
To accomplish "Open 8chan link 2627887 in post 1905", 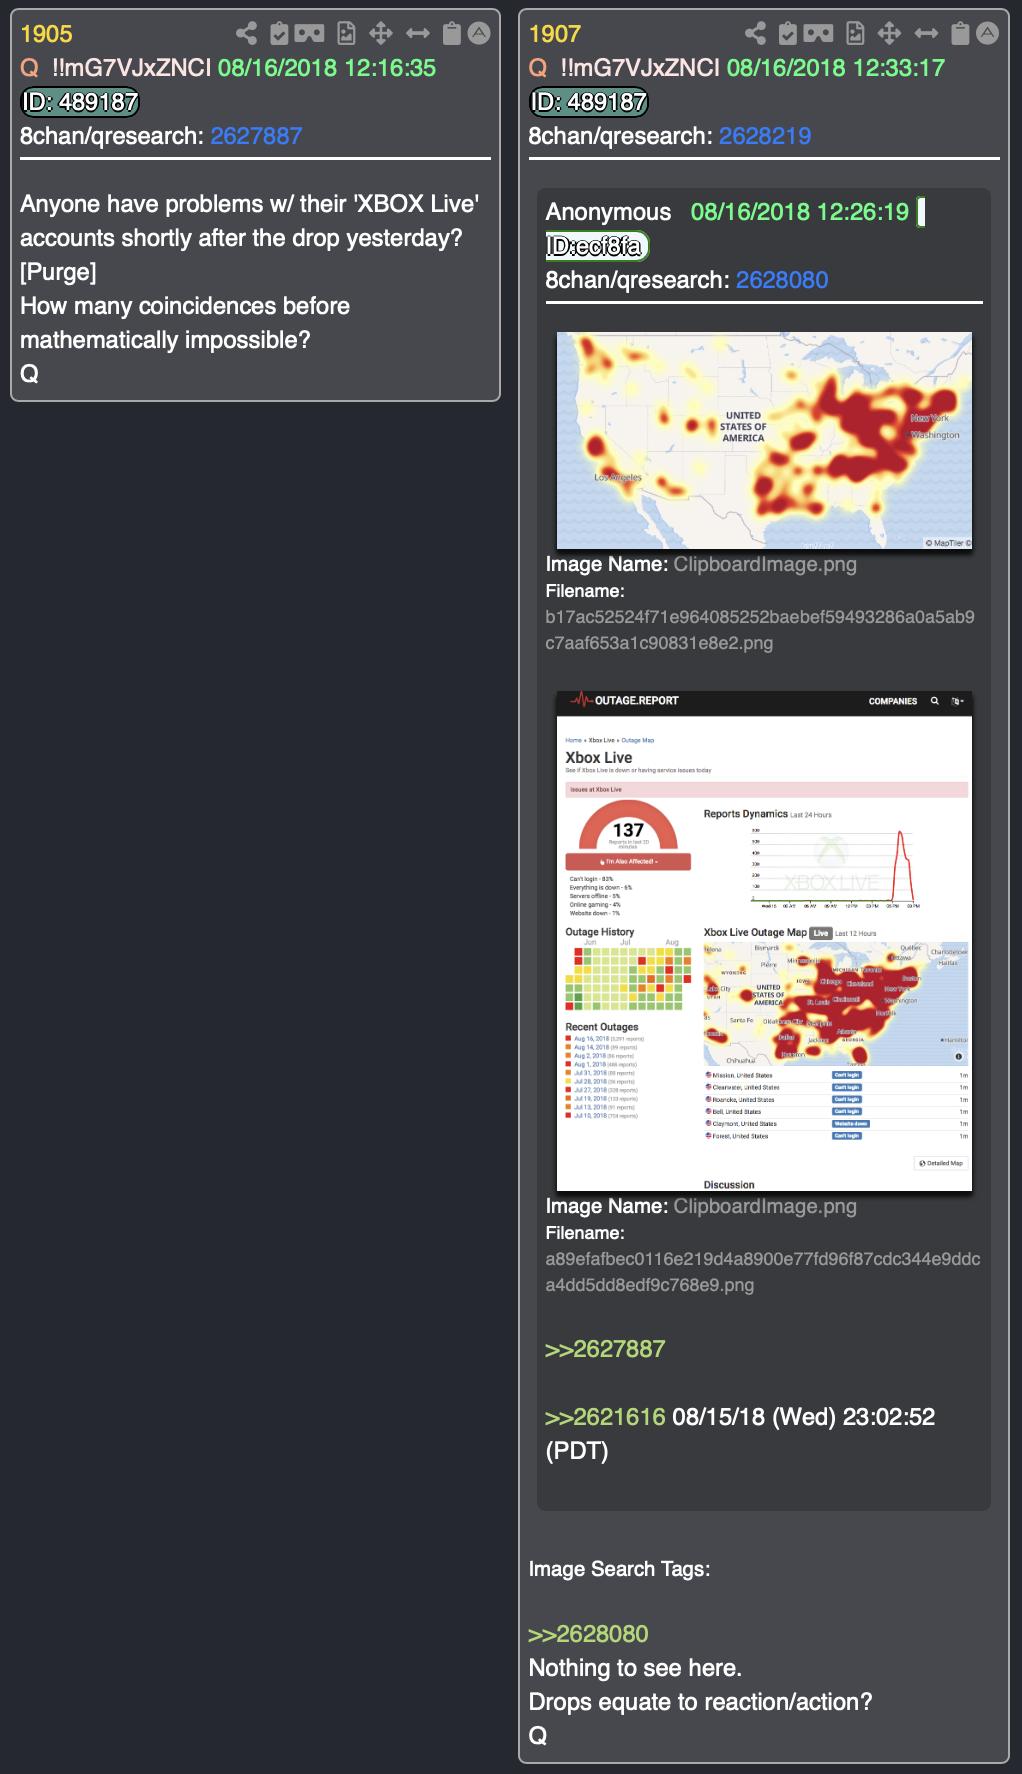I will pyautogui.click(x=256, y=136).
